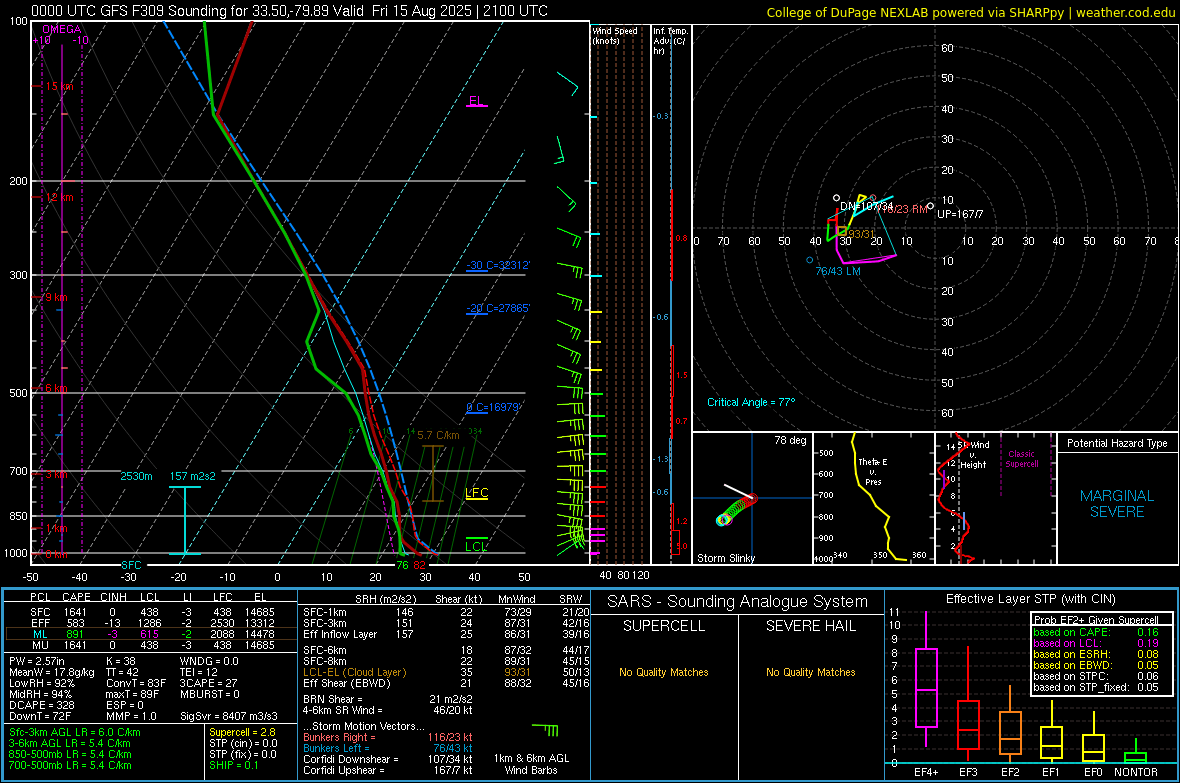Click the ConvT = 83F value
The image size is (1180, 783).
click(136, 684)
